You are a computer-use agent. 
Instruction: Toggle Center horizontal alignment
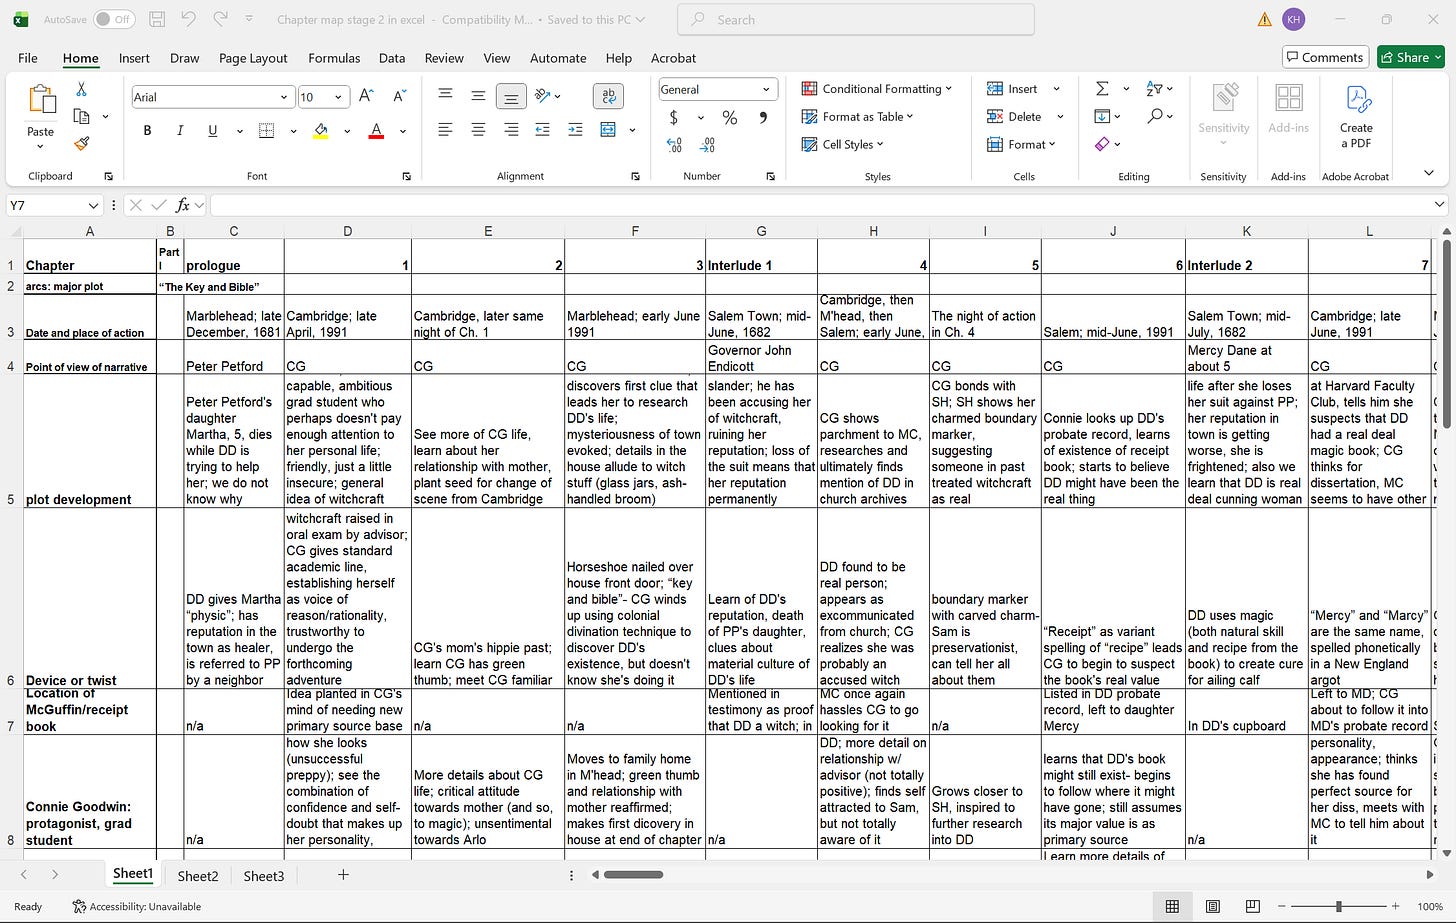click(x=478, y=130)
